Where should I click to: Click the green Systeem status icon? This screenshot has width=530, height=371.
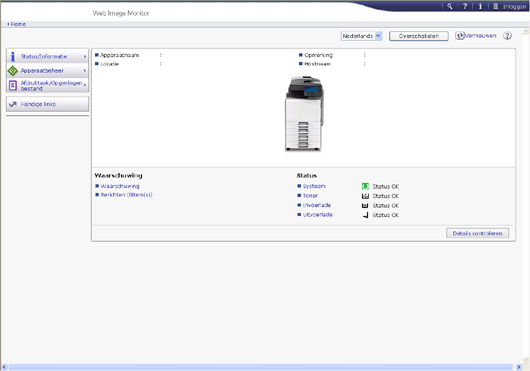pyautogui.click(x=365, y=186)
